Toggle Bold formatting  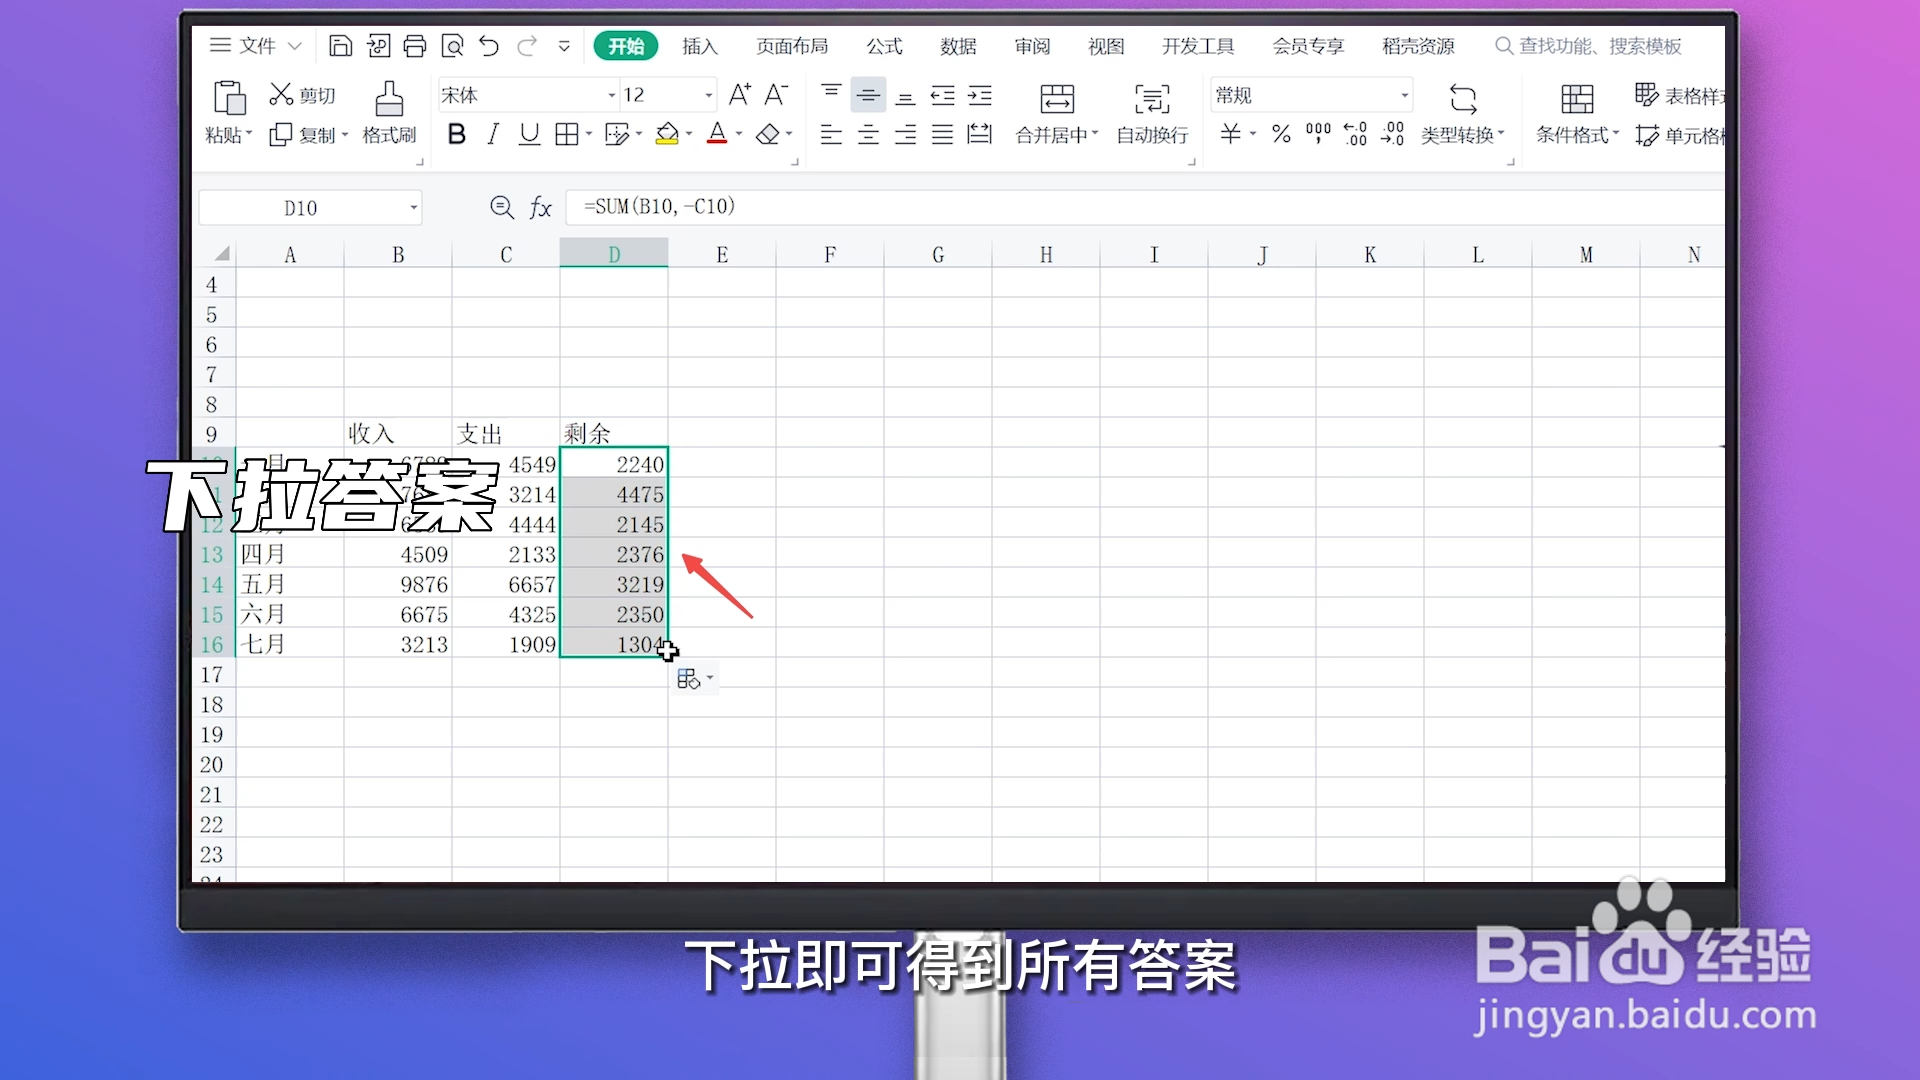(457, 134)
